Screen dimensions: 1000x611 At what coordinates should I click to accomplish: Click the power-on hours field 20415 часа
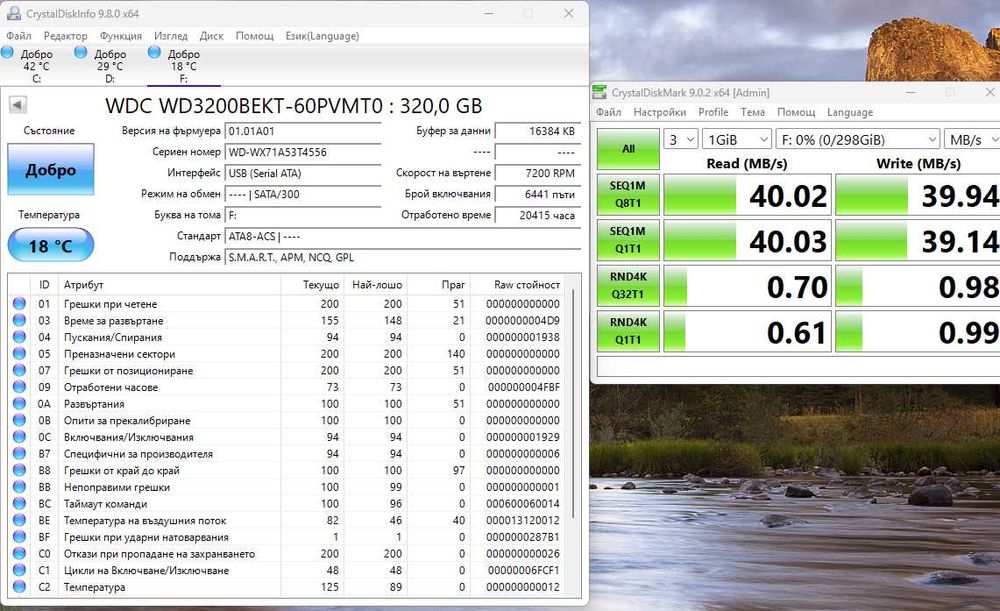(x=538, y=216)
